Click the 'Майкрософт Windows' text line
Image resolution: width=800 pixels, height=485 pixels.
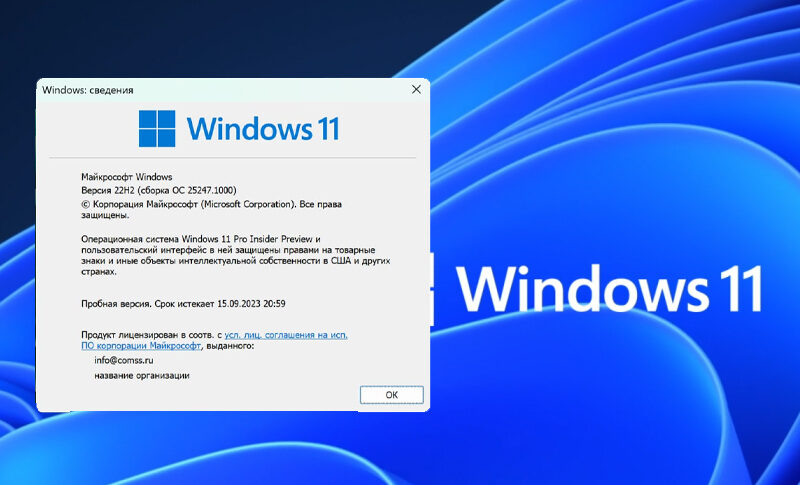tap(127, 177)
